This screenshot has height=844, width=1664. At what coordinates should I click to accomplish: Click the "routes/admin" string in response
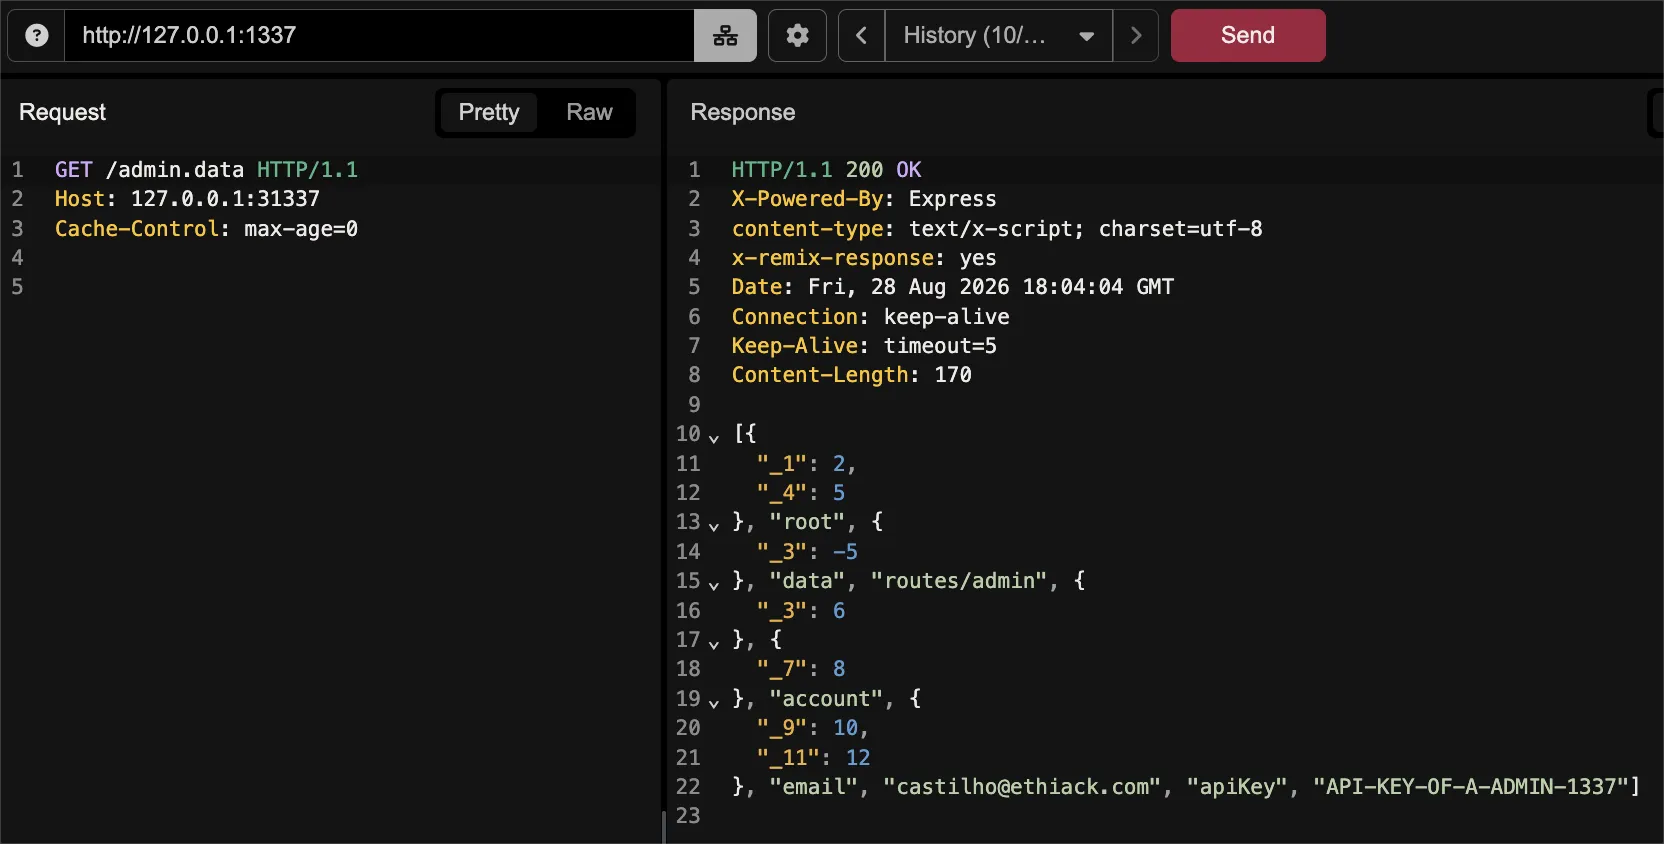959,581
